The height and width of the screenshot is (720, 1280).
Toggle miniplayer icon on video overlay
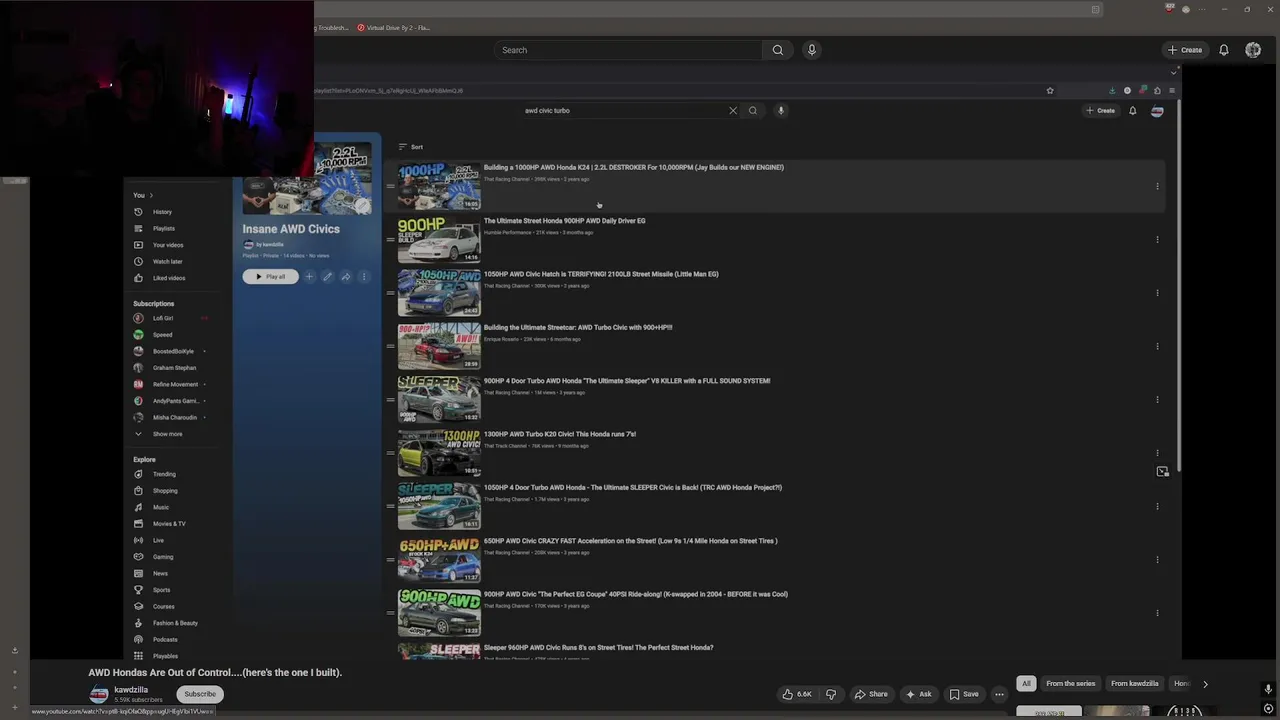[x=1162, y=471]
